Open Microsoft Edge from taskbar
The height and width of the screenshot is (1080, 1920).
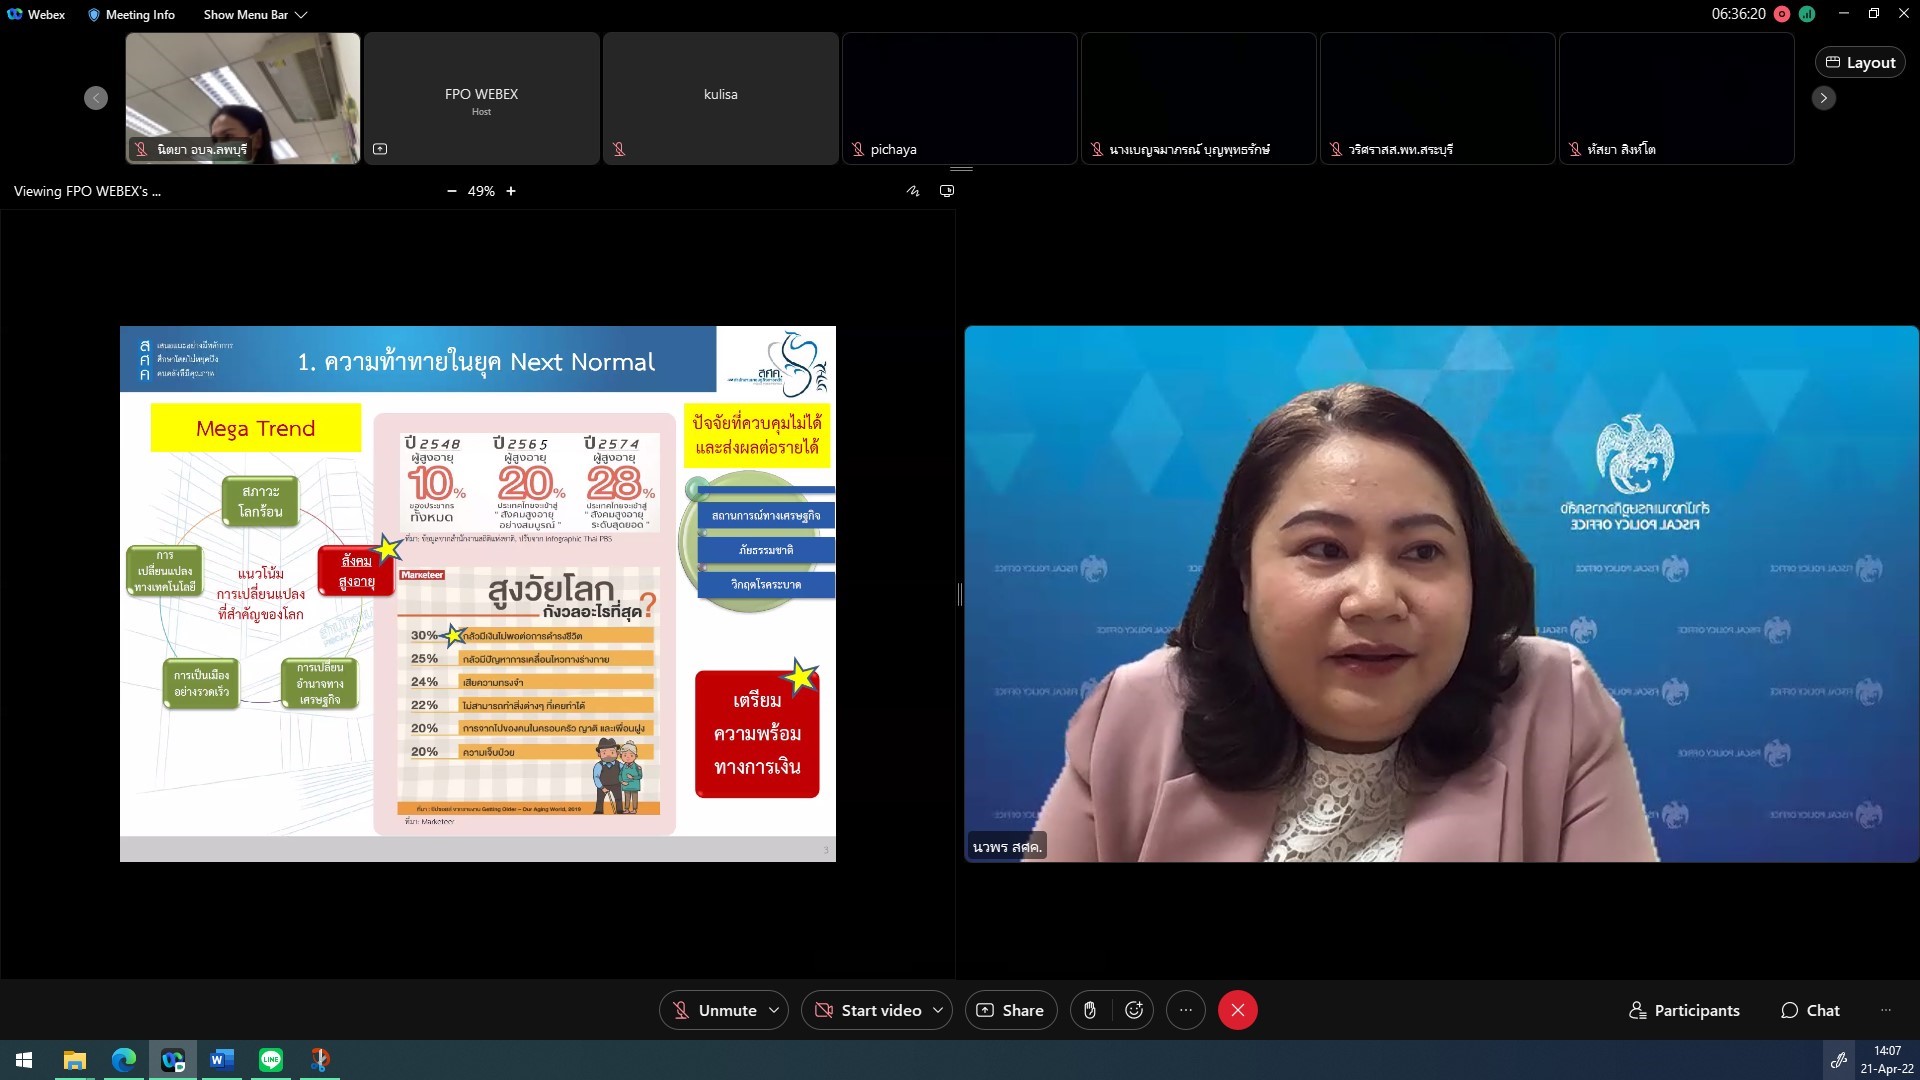(124, 1060)
